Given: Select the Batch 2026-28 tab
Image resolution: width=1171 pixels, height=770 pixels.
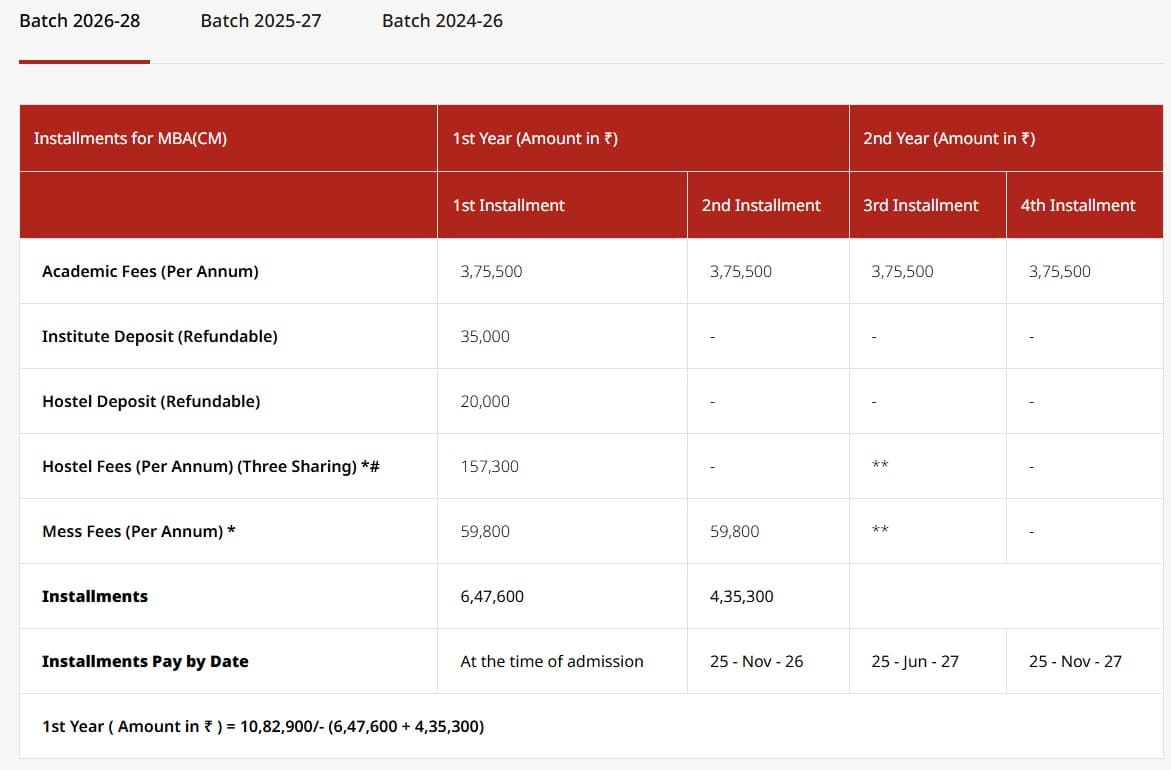Looking at the screenshot, I should tap(80, 20).
